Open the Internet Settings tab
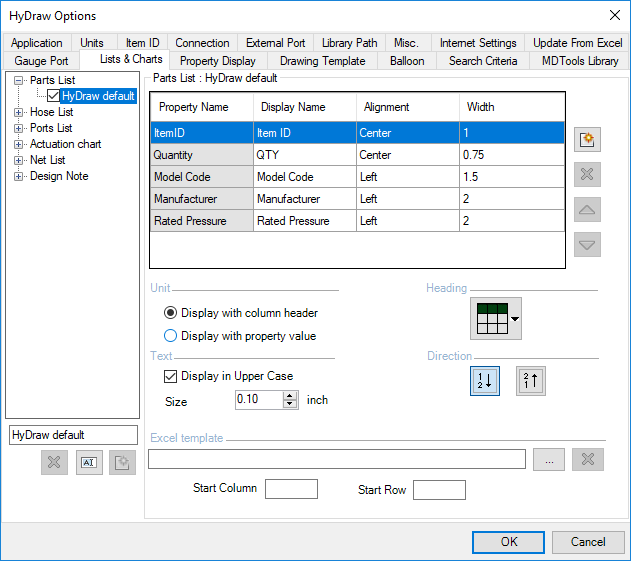The height and width of the screenshot is (561, 631). click(478, 43)
